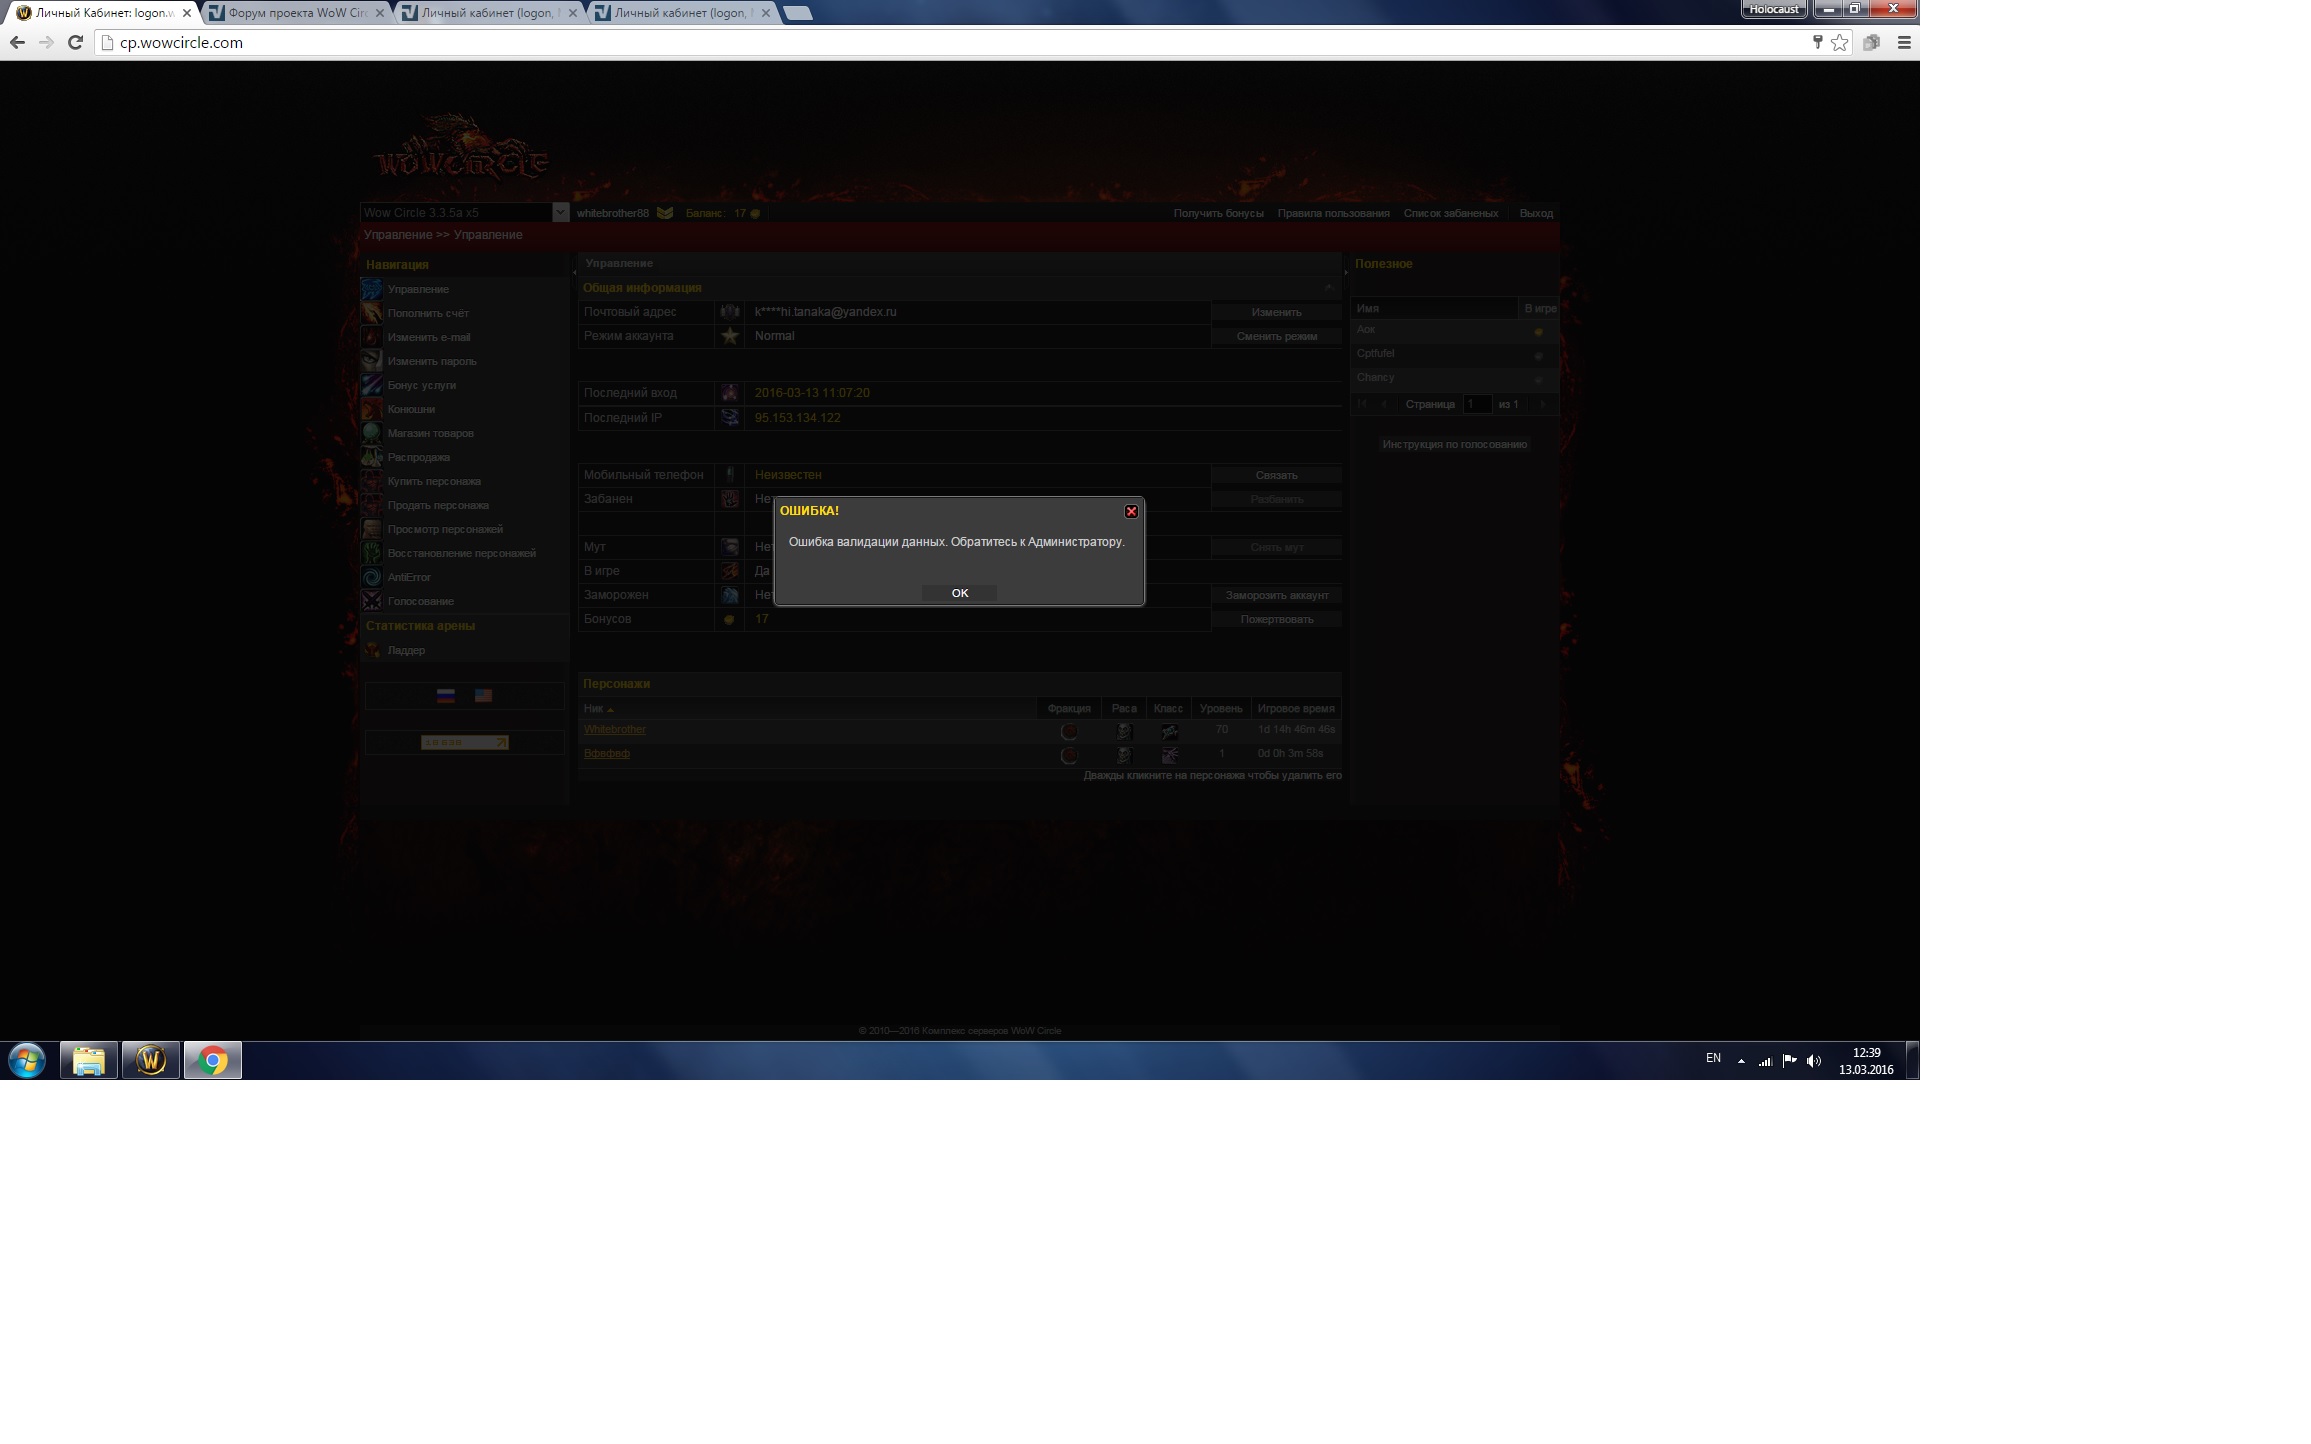Select the Russian flag language icon
The height and width of the screenshot is (1444, 2311).
point(446,696)
